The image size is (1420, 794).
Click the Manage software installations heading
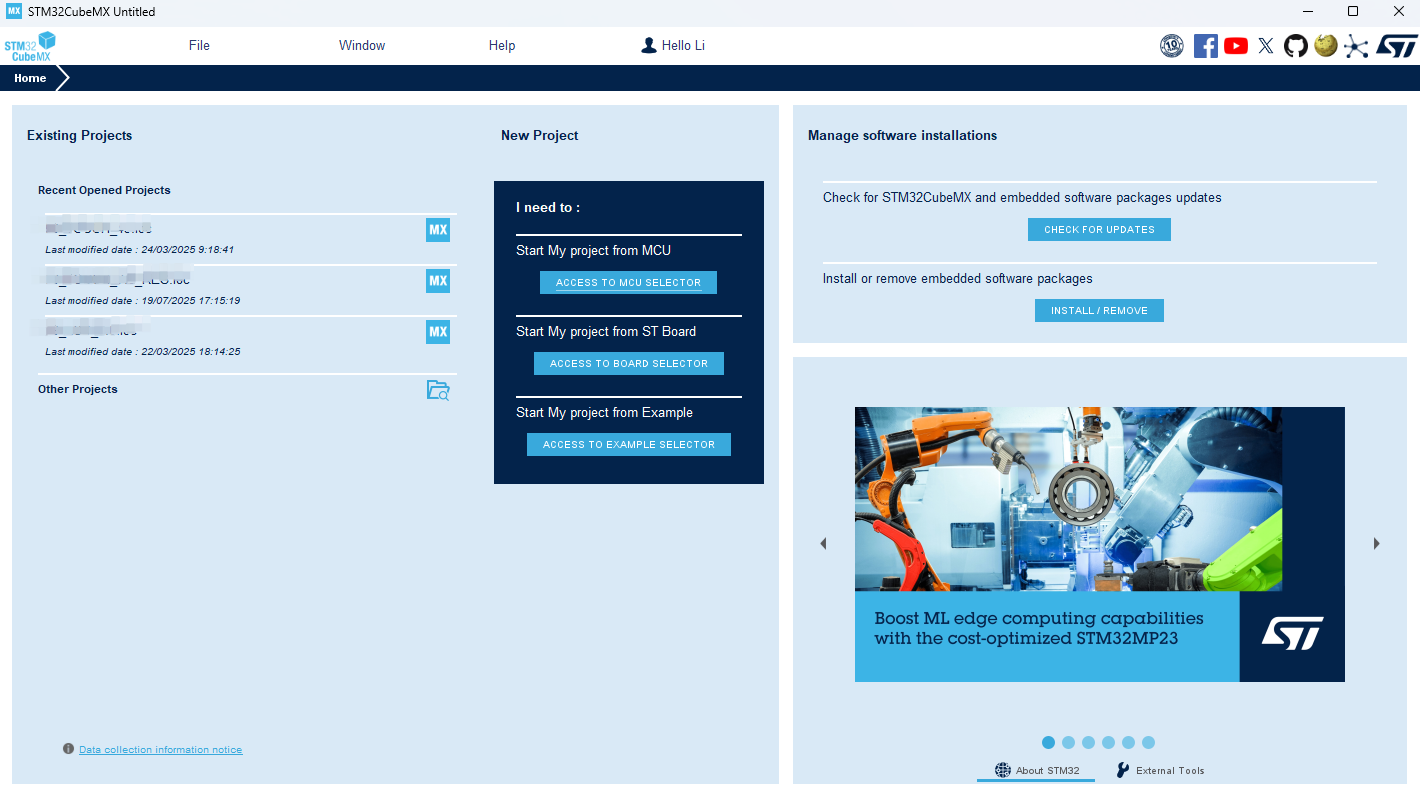[x=902, y=135]
